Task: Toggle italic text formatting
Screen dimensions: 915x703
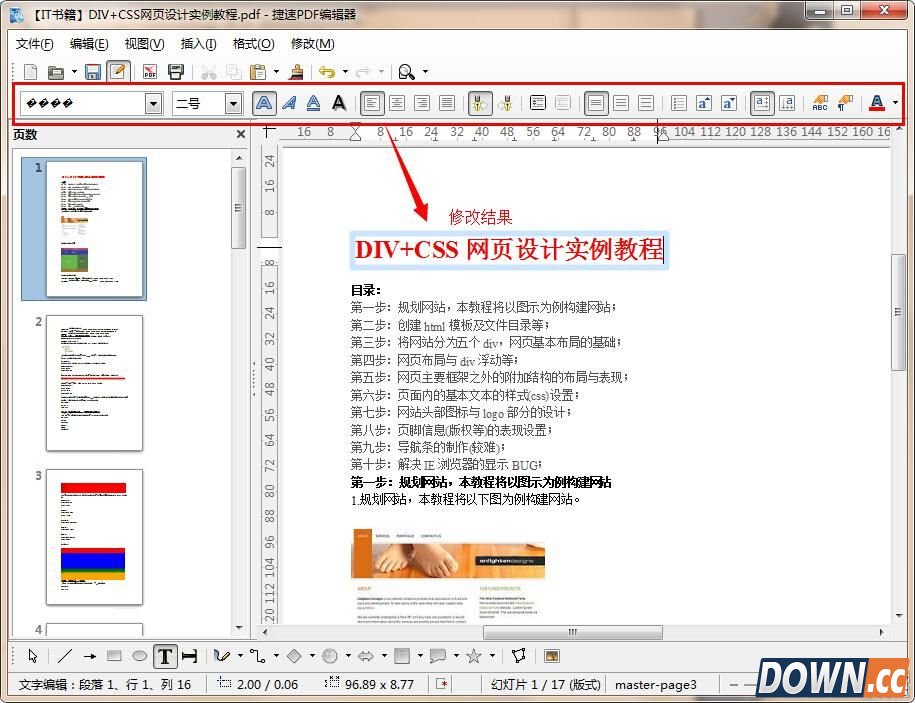Action: [288, 103]
